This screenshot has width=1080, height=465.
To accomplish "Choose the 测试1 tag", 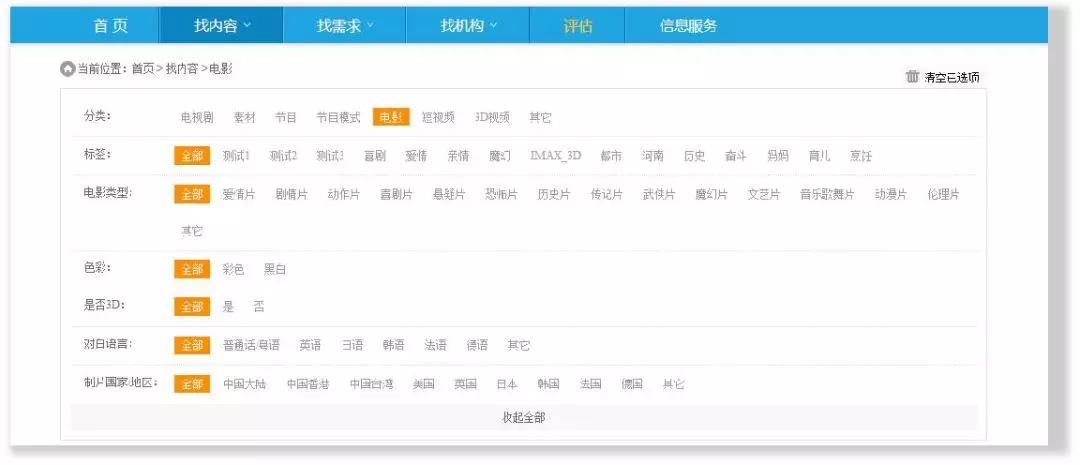I will pos(236,156).
